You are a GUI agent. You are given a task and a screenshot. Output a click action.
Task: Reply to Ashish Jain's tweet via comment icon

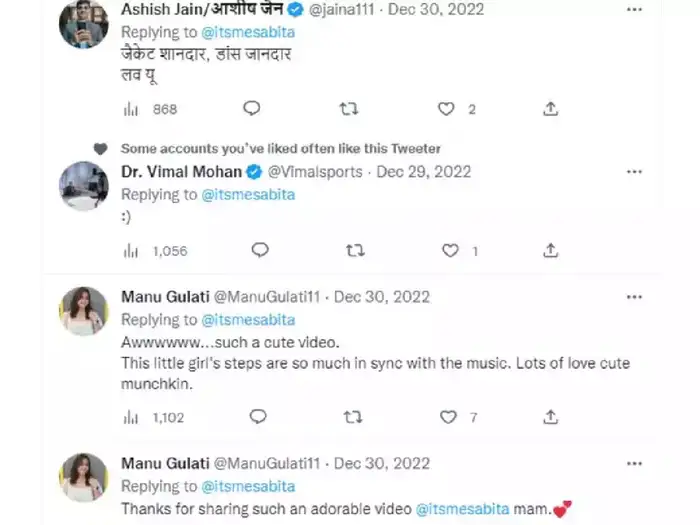click(252, 108)
